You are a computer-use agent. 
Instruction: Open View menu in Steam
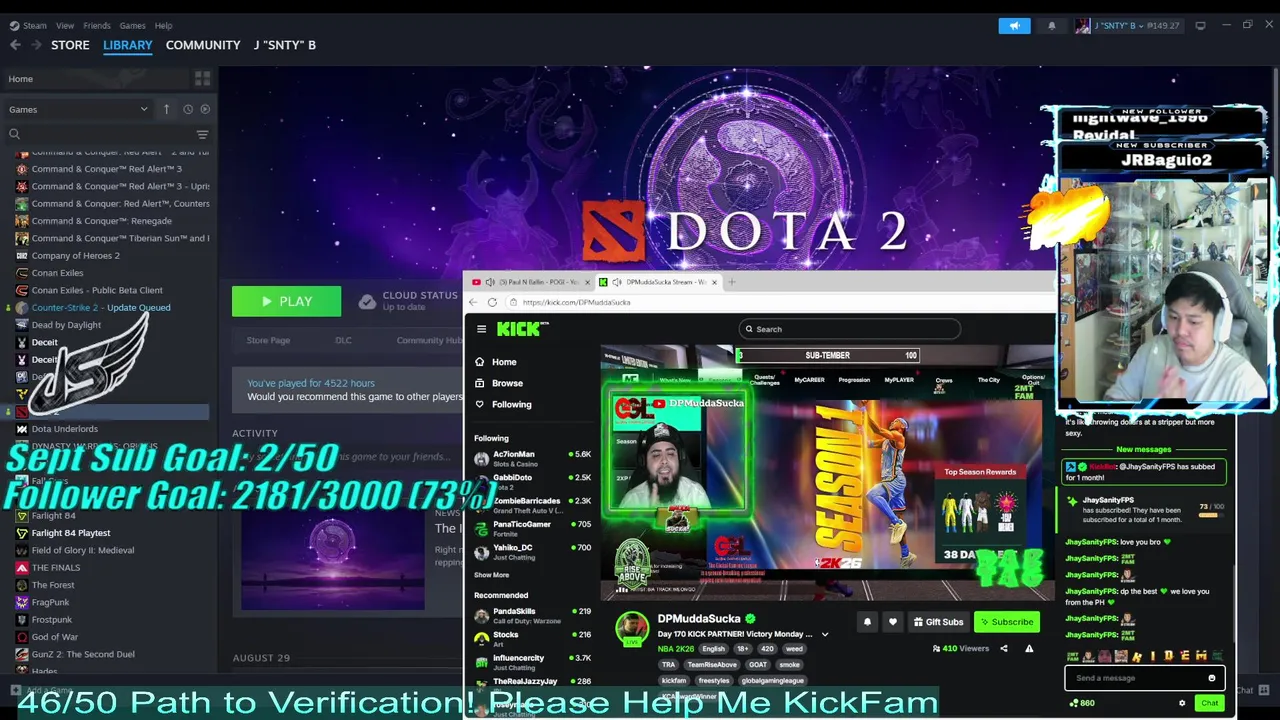click(65, 25)
